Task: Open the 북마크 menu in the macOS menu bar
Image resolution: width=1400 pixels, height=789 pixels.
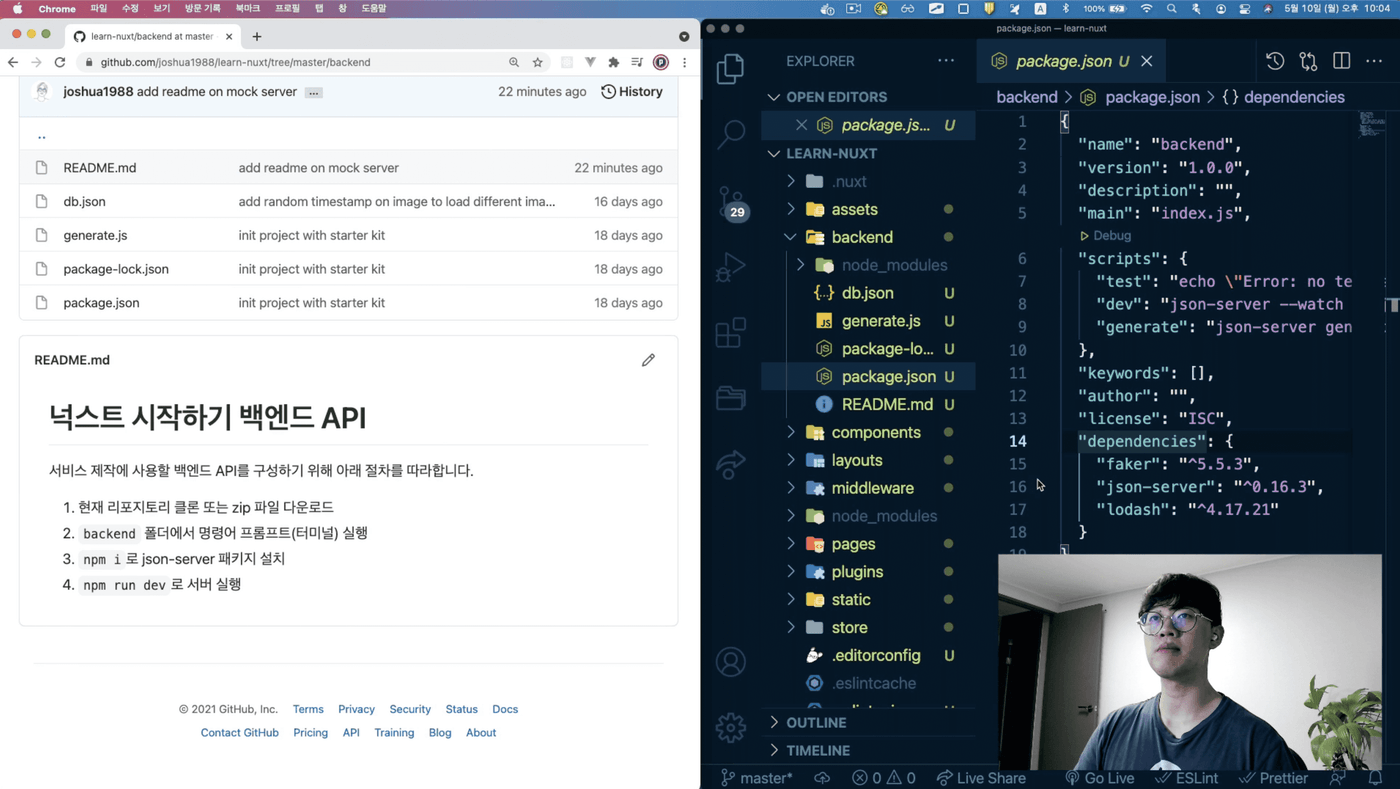Action: point(248,8)
